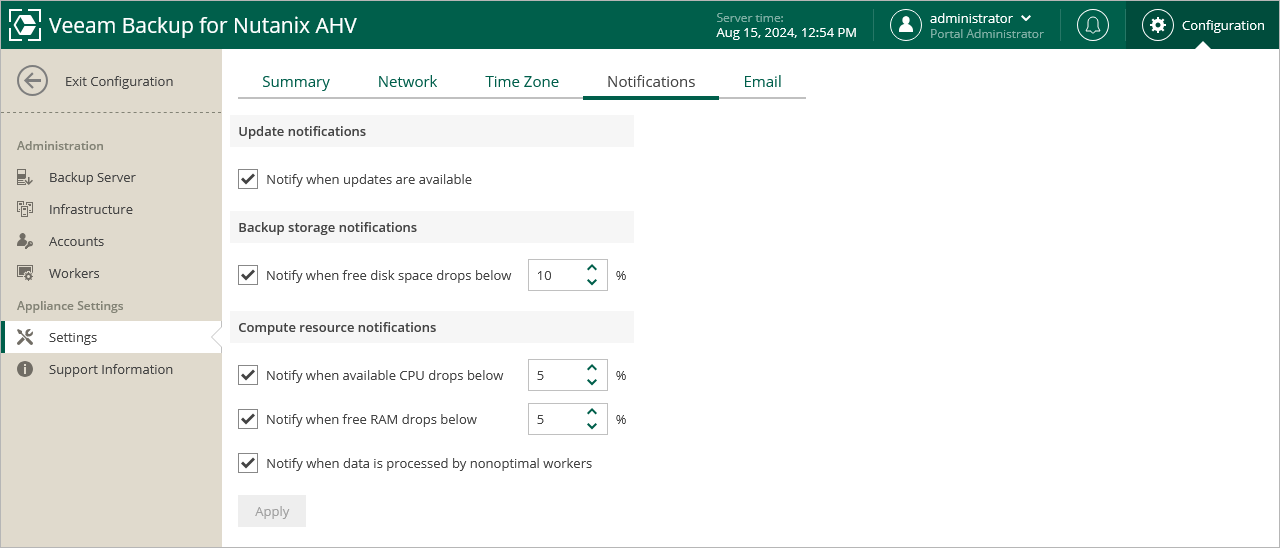Open the notifications bell icon
Image resolution: width=1280 pixels, height=548 pixels.
coord(1092,25)
